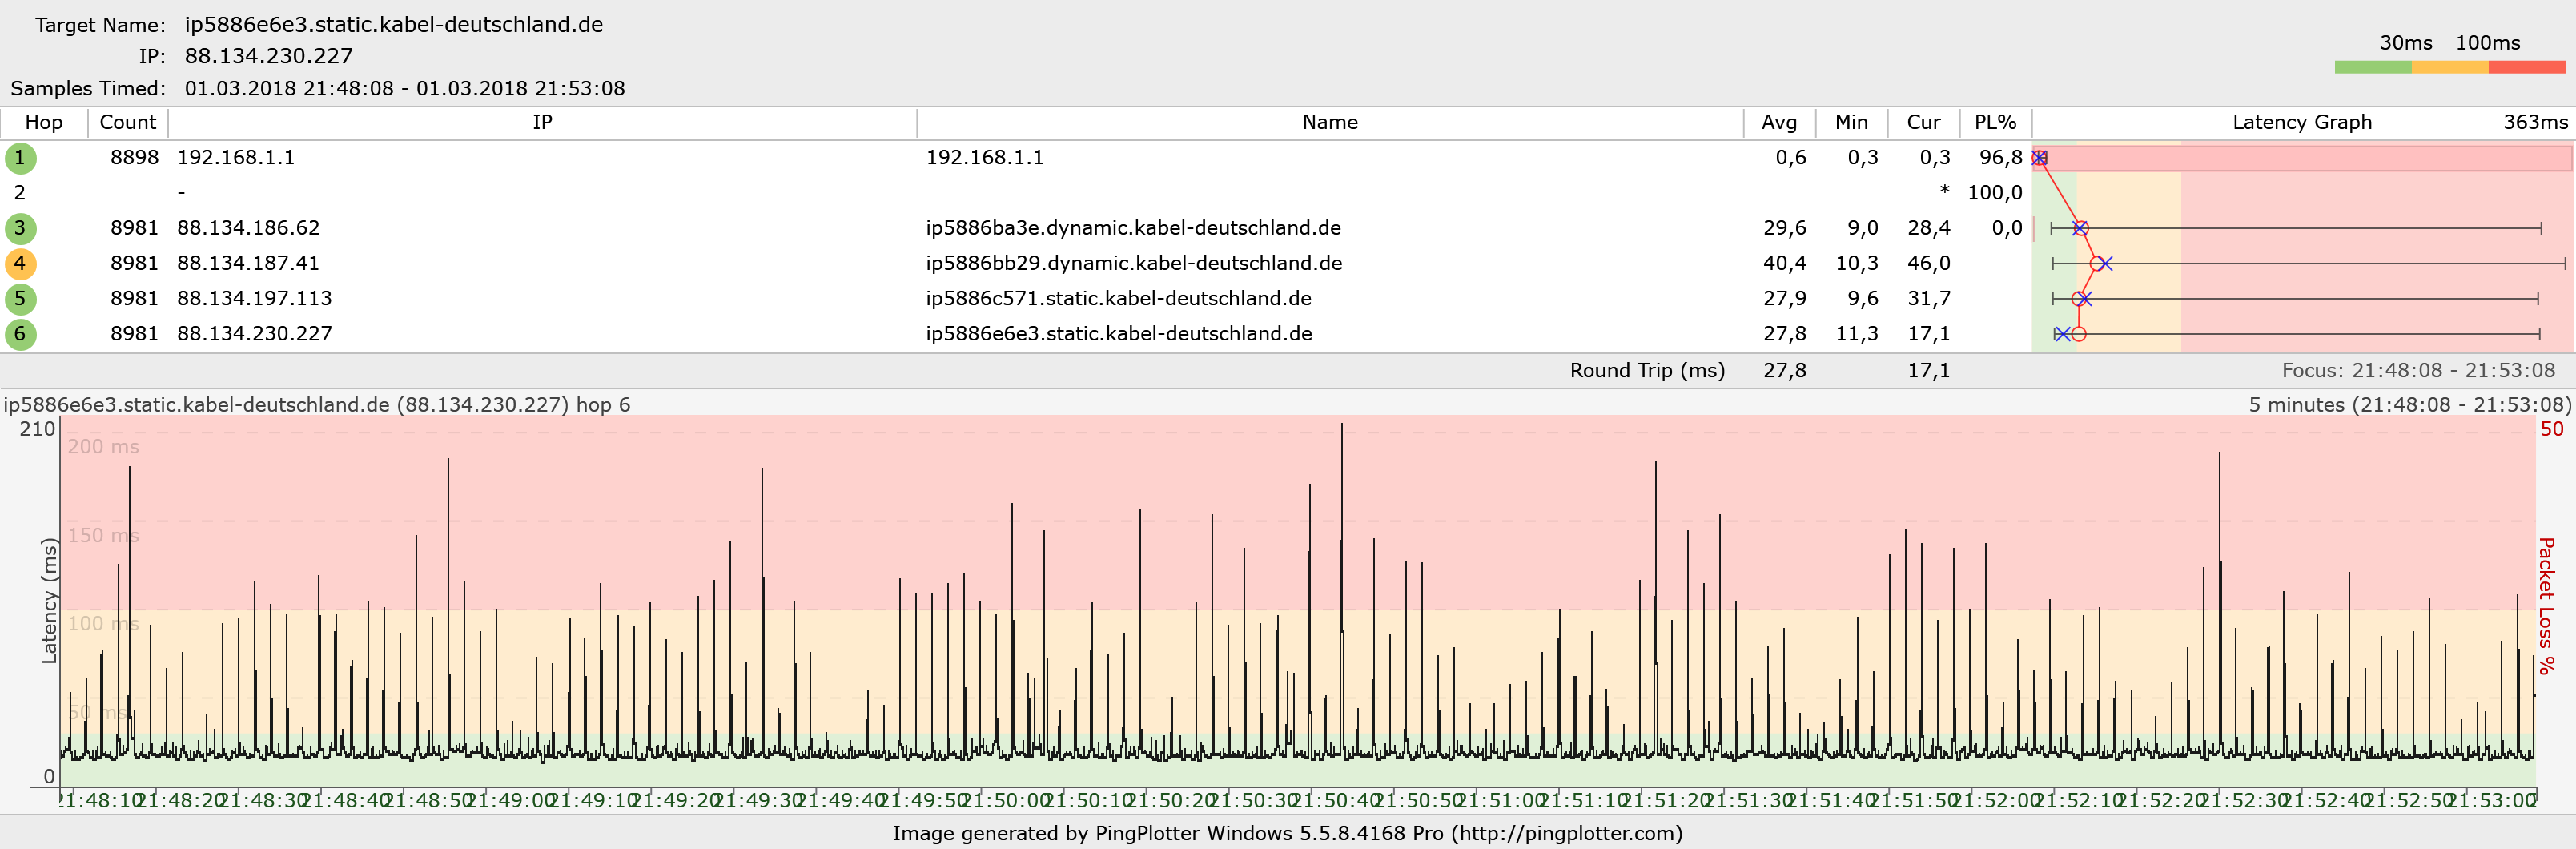This screenshot has width=2576, height=849.
Task: Click hop 4 marker in latency graph
Action: [x=2097, y=264]
